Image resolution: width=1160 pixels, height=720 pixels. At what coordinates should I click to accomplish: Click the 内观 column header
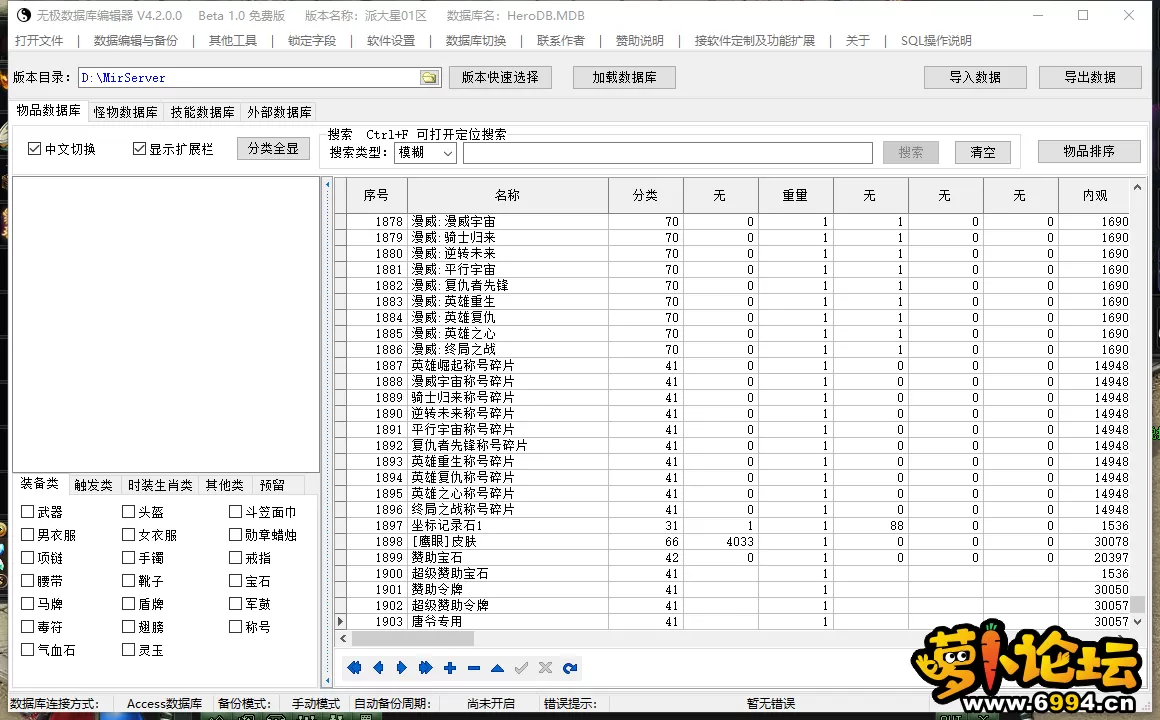tap(1094, 195)
